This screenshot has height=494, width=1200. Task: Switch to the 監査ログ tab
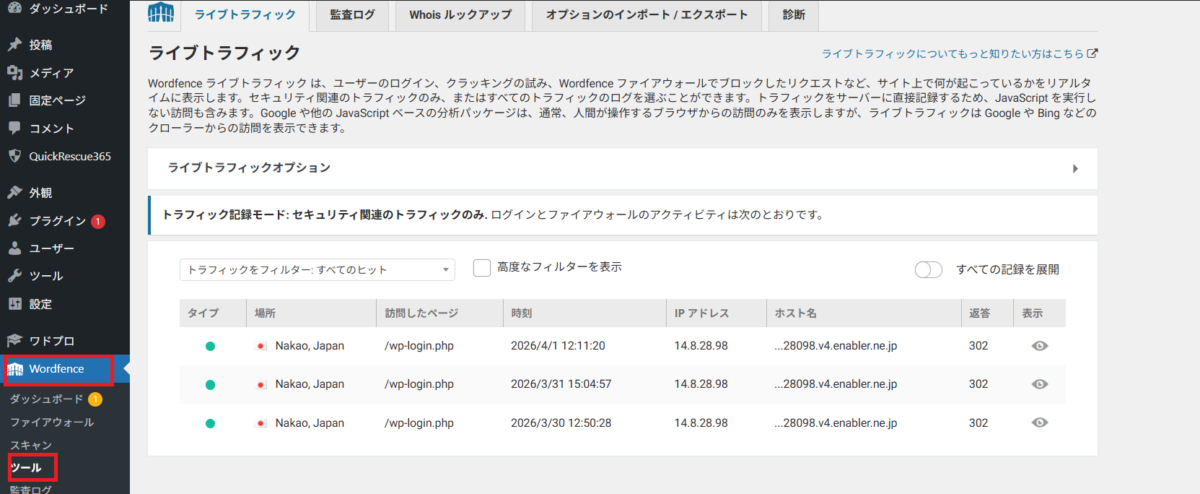coord(353,15)
